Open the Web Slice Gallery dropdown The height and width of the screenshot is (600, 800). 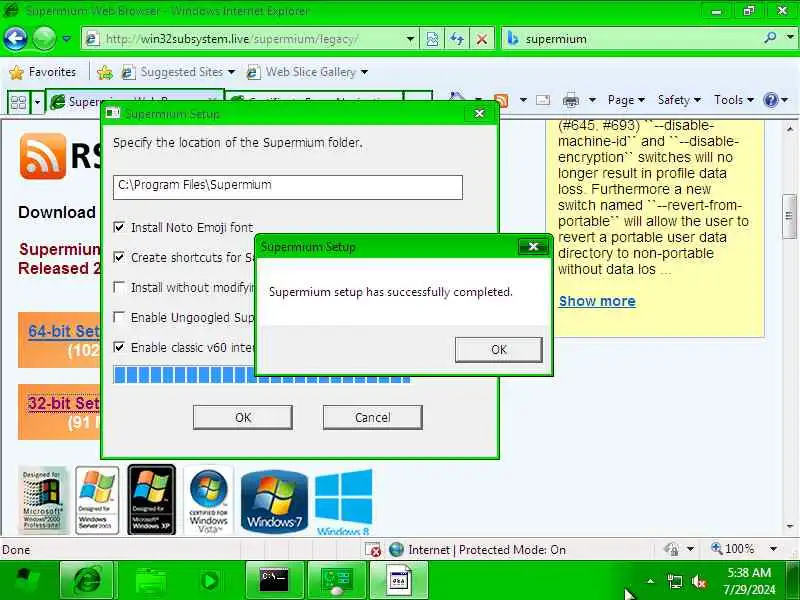[307, 72]
